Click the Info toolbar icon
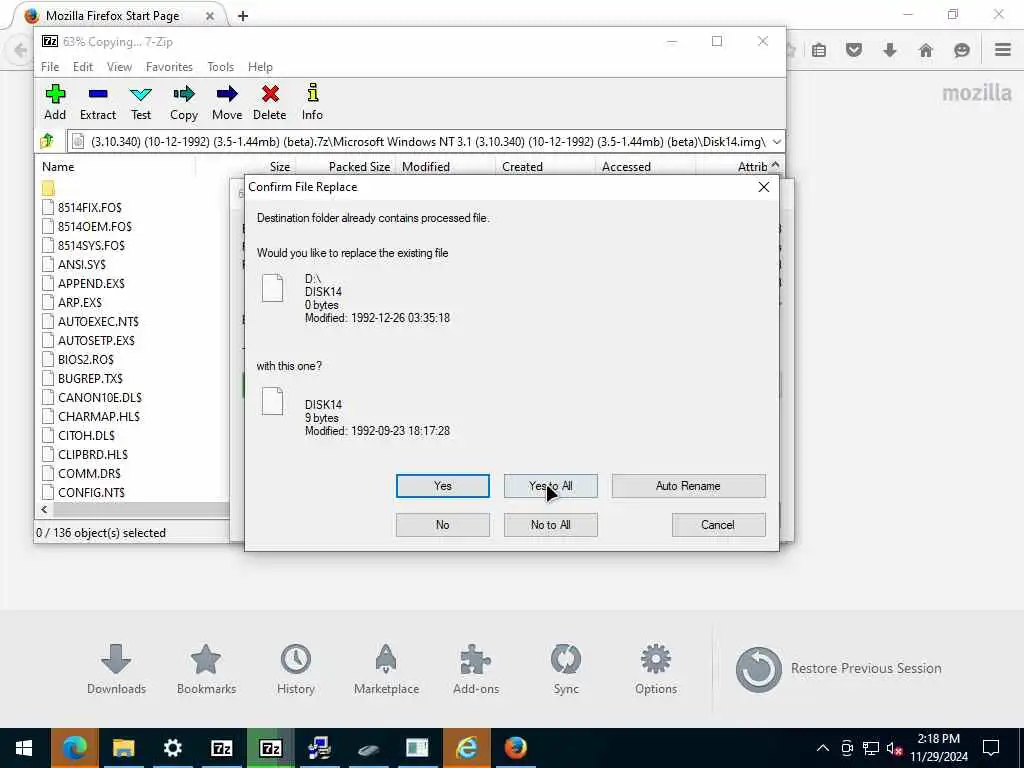 312,103
